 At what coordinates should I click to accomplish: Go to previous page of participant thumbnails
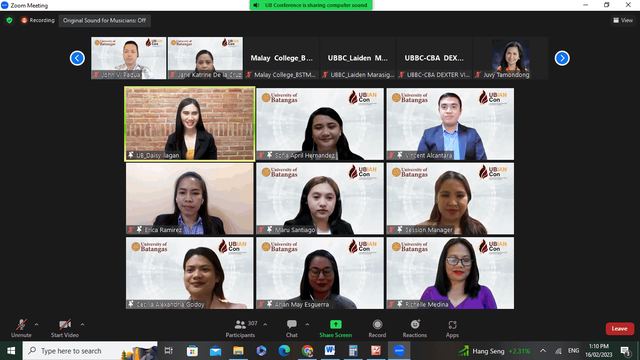pyautogui.click(x=77, y=58)
